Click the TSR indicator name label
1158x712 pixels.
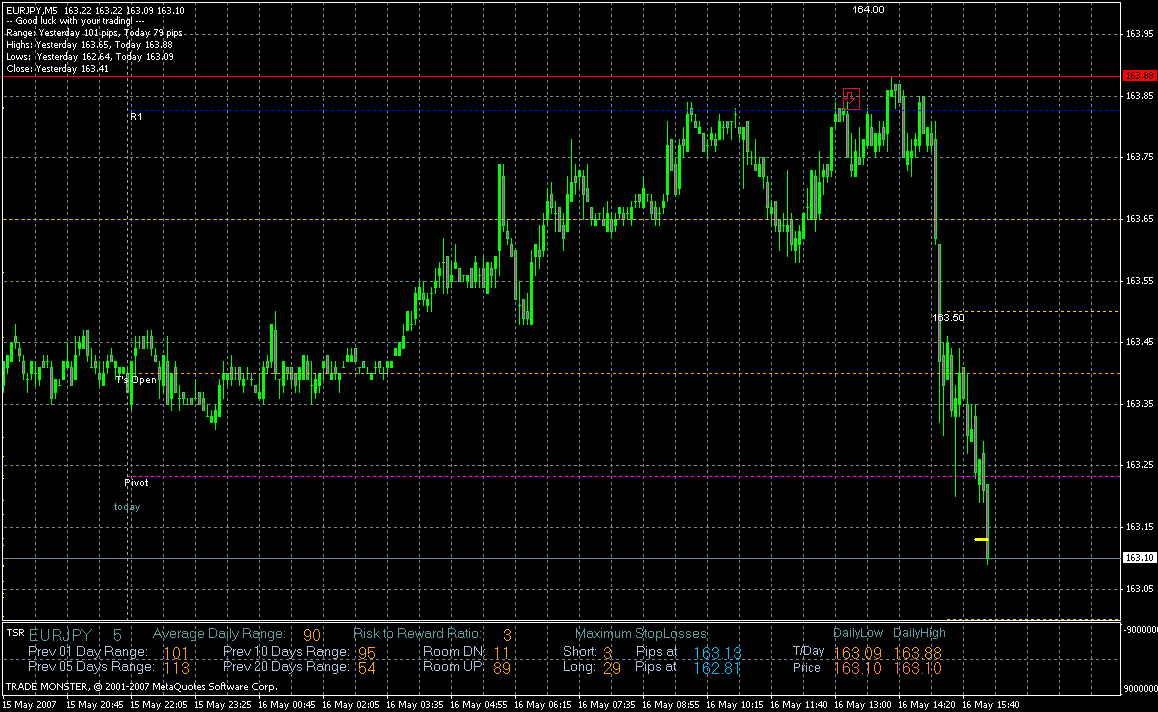pos(15,632)
